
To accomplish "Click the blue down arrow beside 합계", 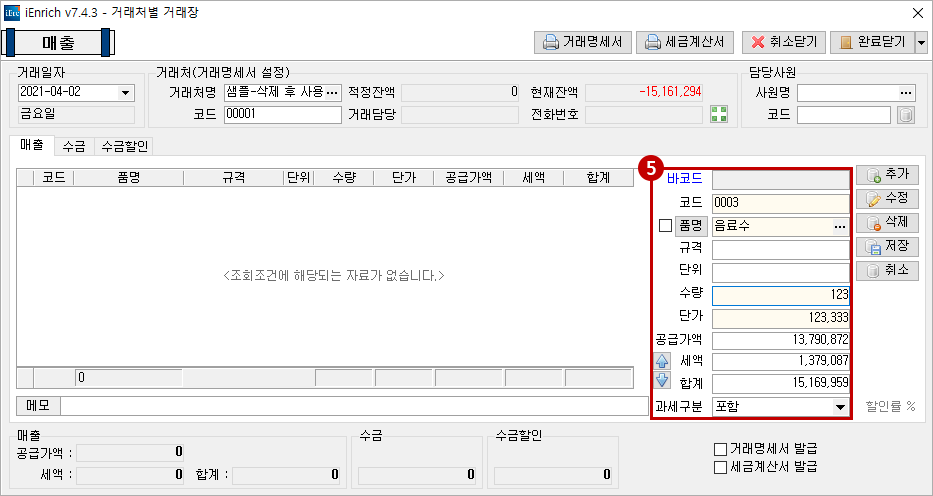I will pyautogui.click(x=662, y=382).
